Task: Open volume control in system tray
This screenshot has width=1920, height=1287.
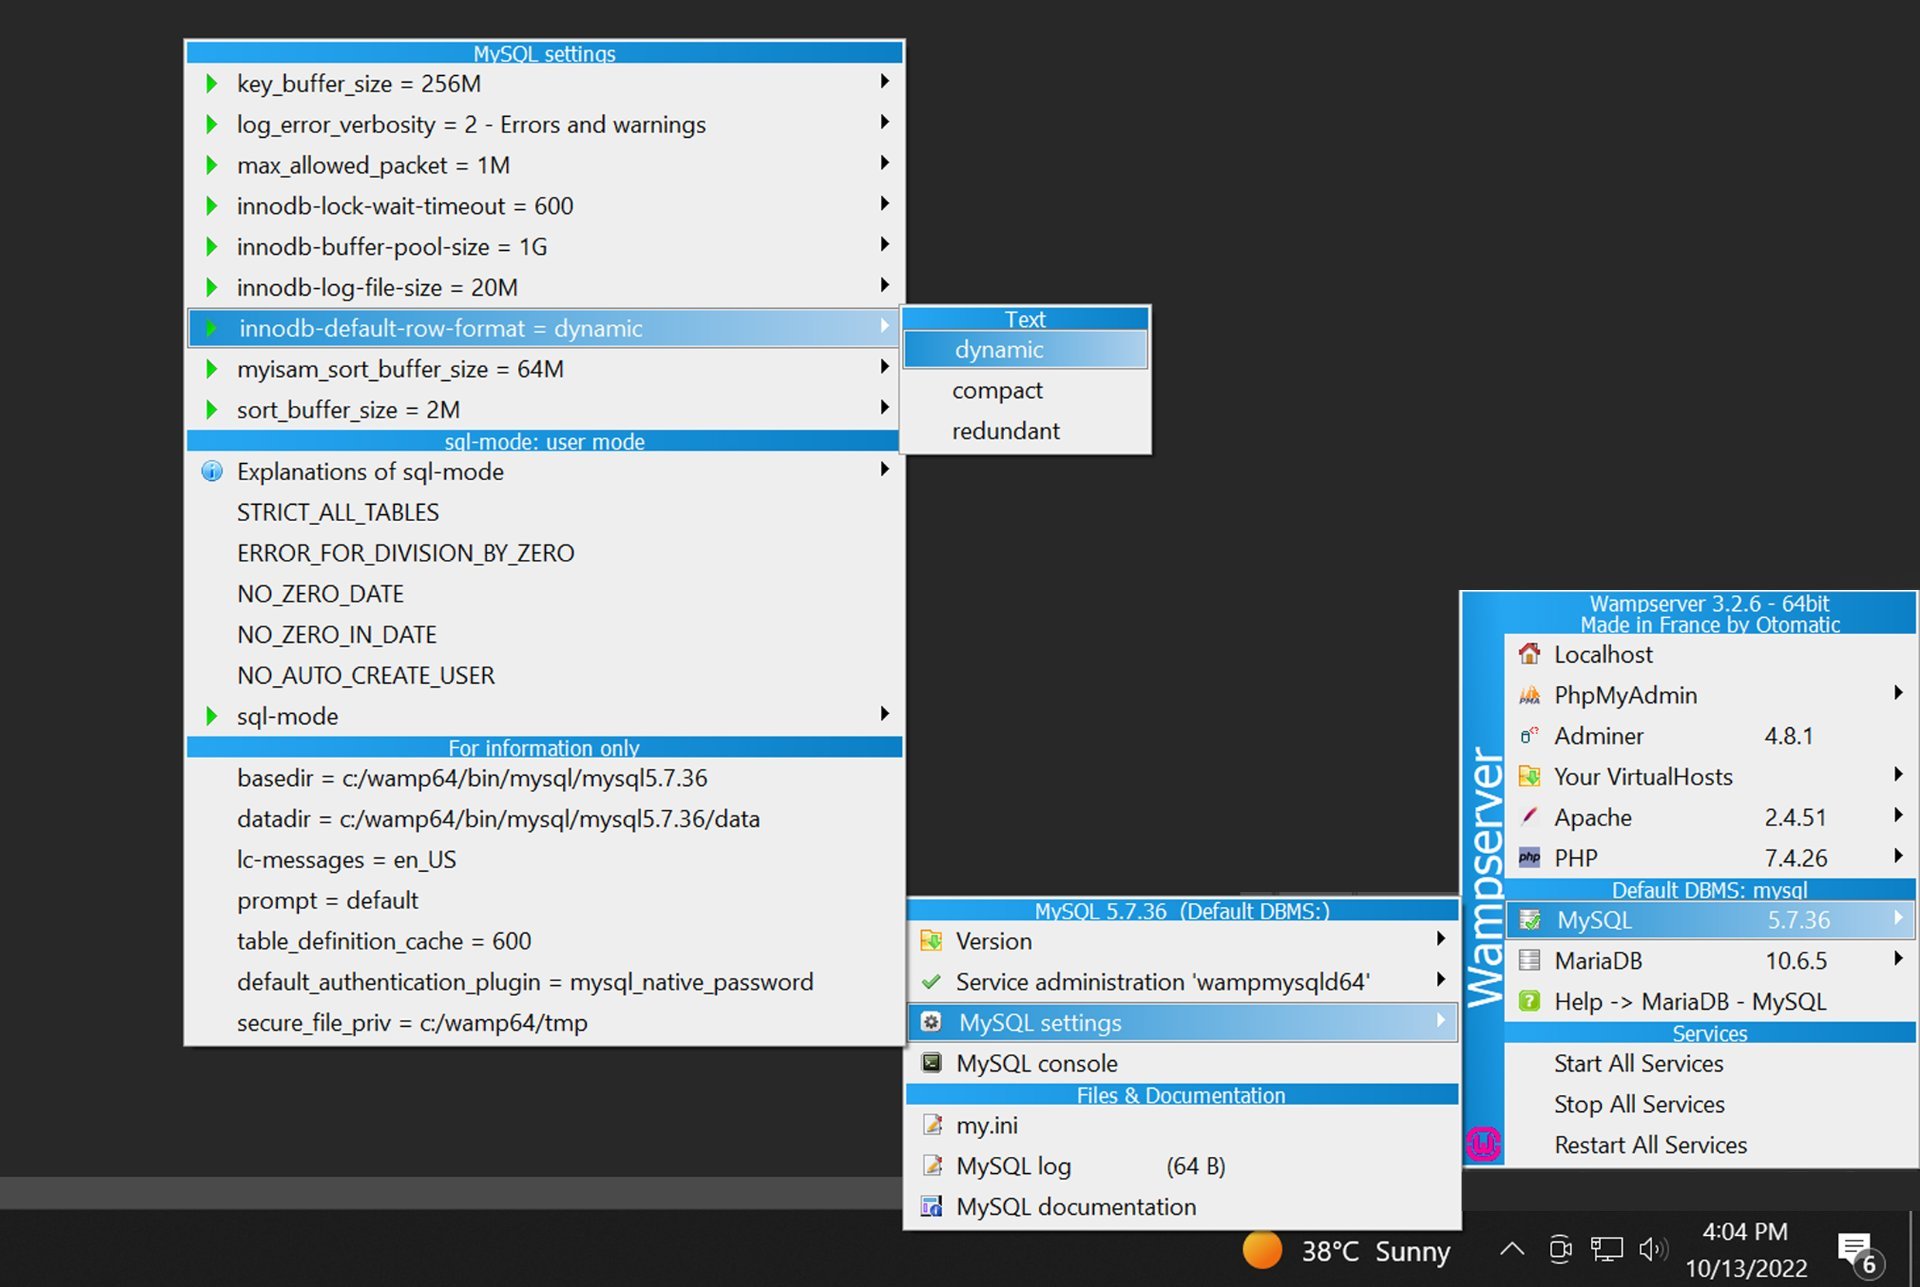Action: click(1652, 1249)
